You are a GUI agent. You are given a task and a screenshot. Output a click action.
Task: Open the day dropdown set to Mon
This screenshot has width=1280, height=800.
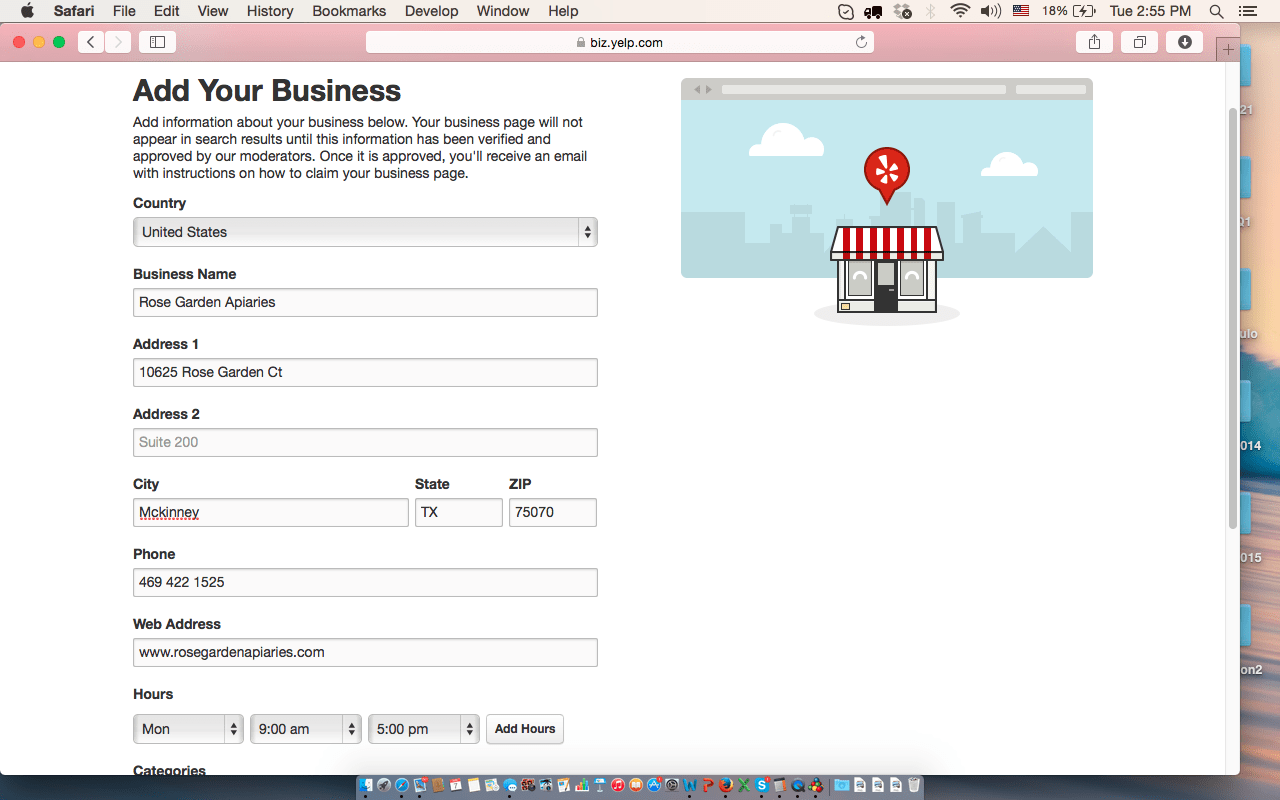coord(188,729)
